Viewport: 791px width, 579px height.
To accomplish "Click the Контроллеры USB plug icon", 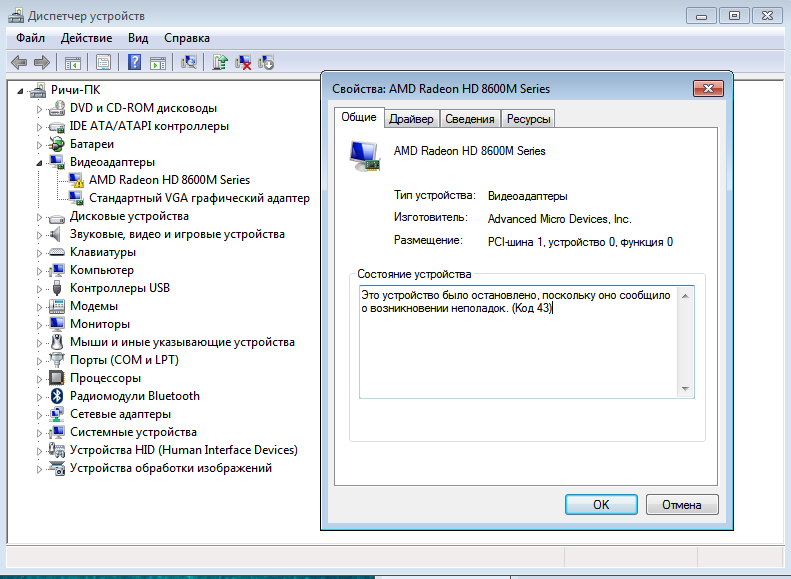I will 56,288.
